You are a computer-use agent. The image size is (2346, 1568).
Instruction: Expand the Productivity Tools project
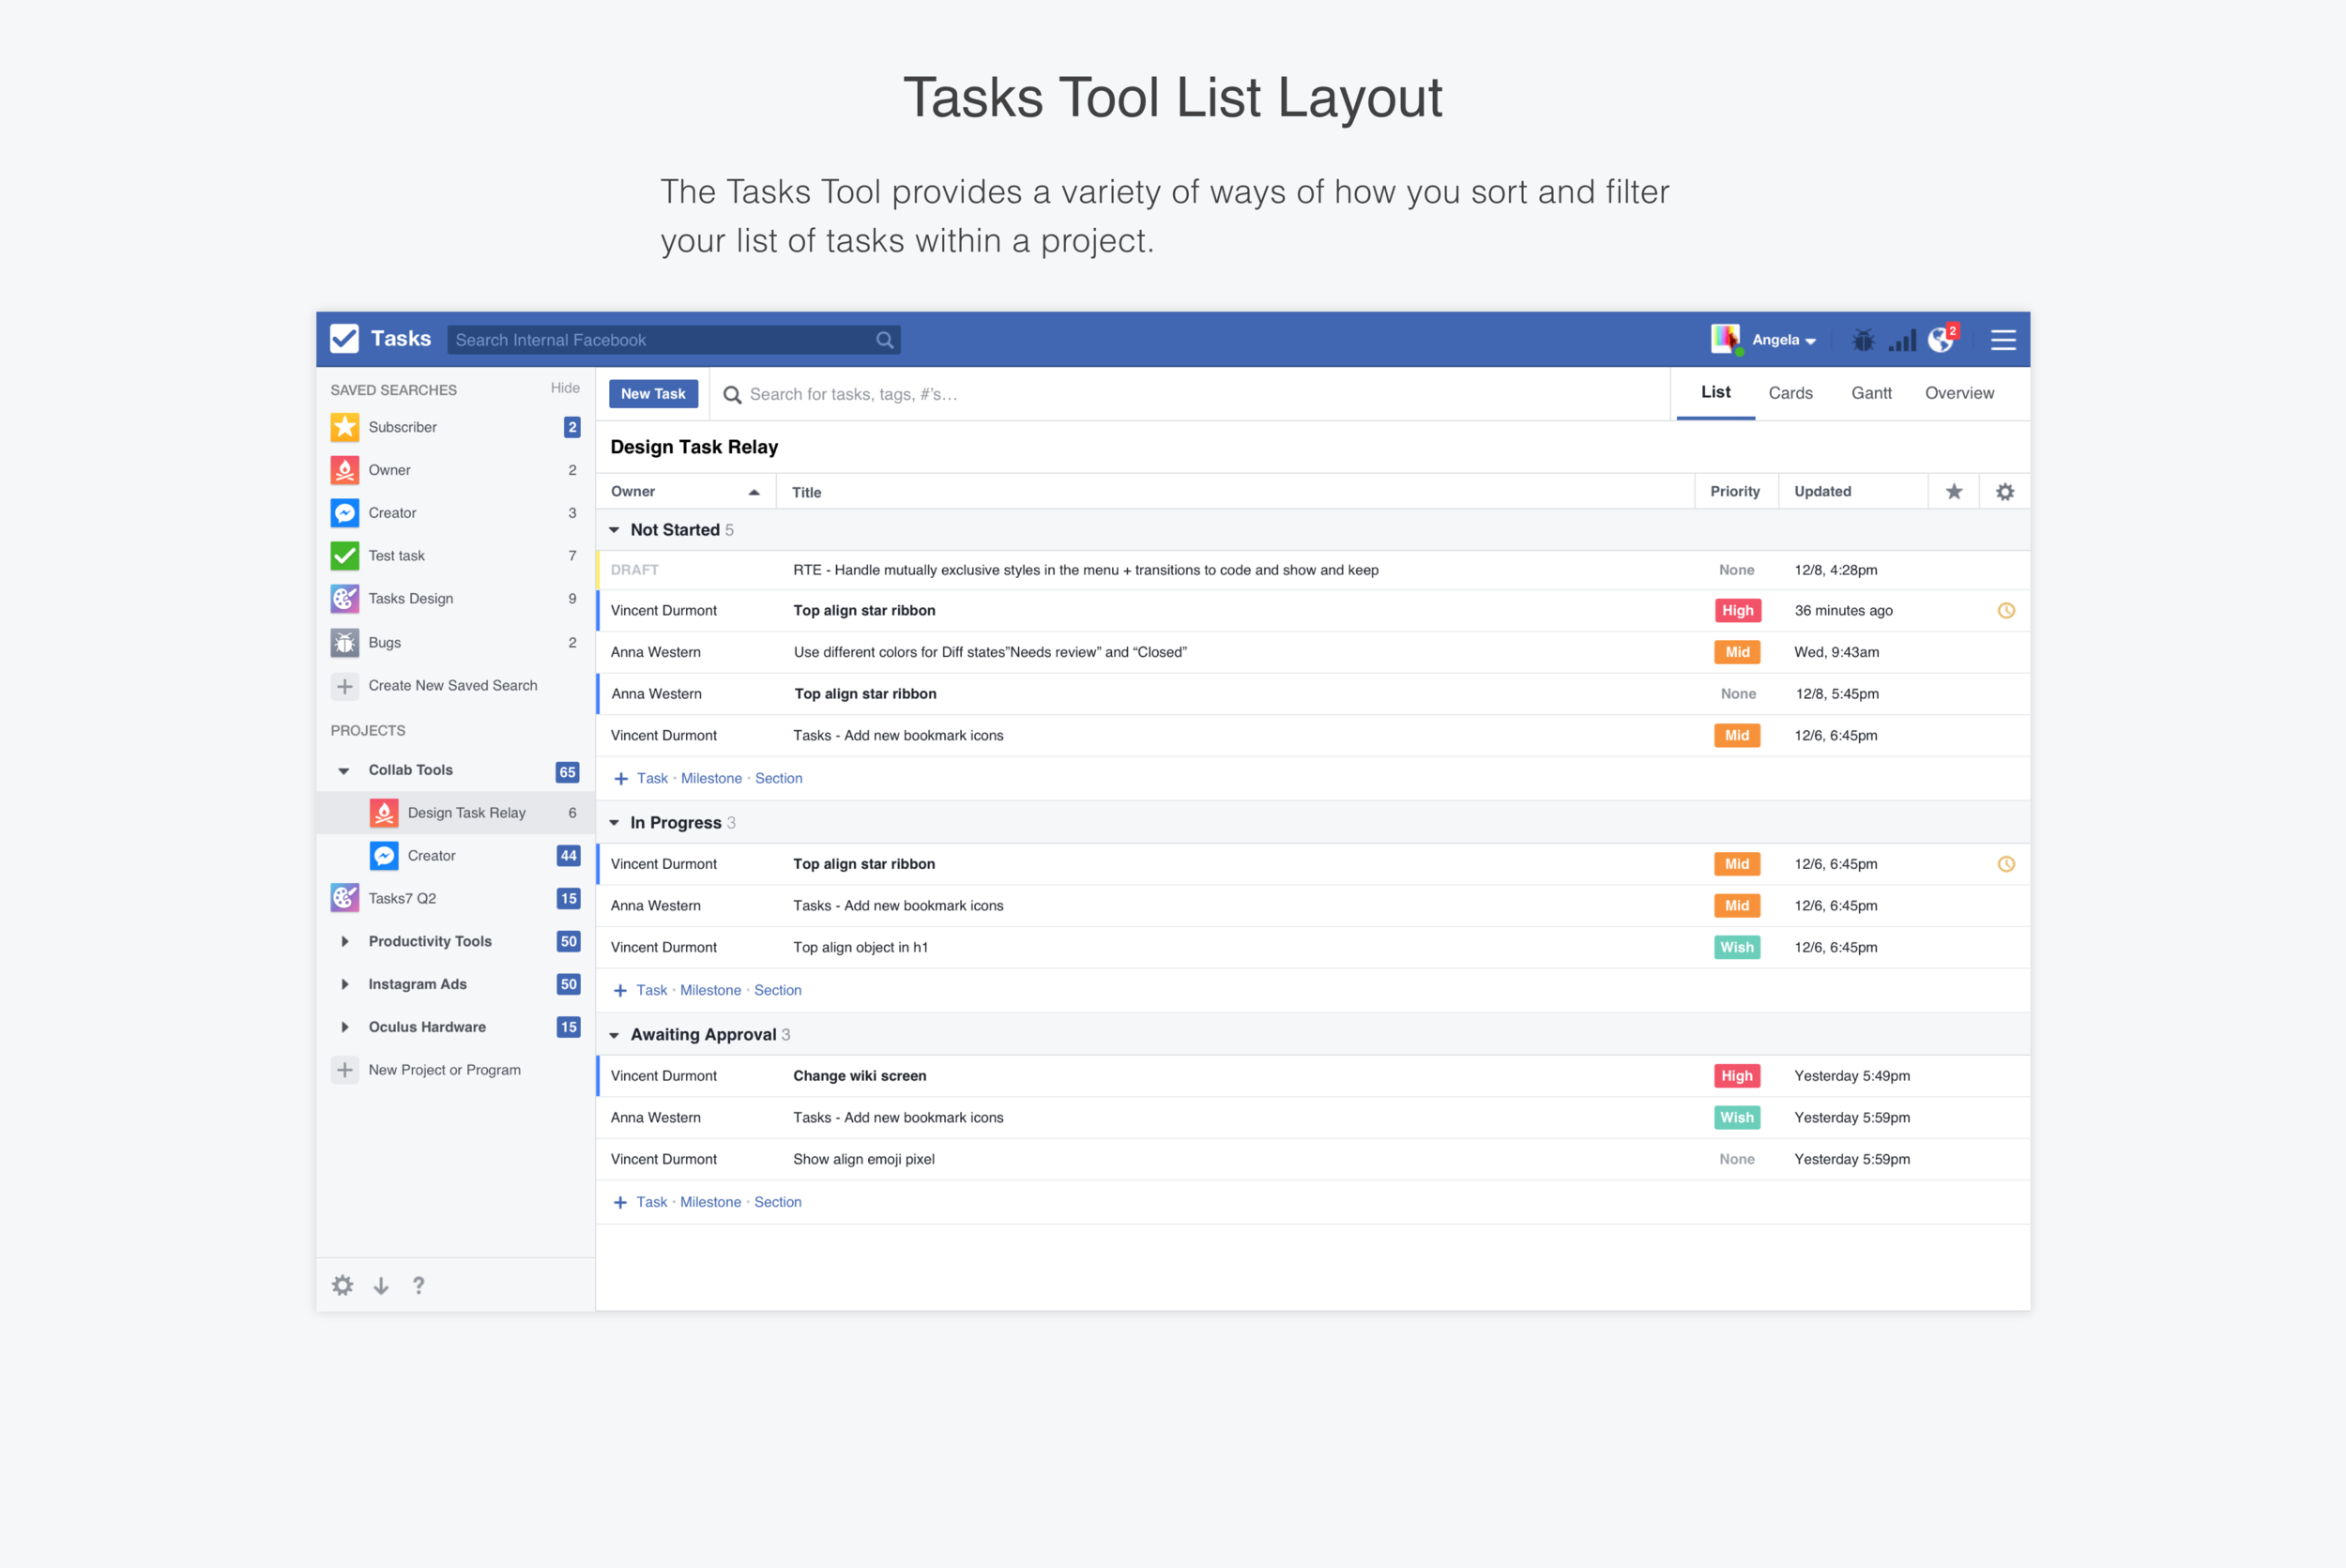pyautogui.click(x=344, y=941)
